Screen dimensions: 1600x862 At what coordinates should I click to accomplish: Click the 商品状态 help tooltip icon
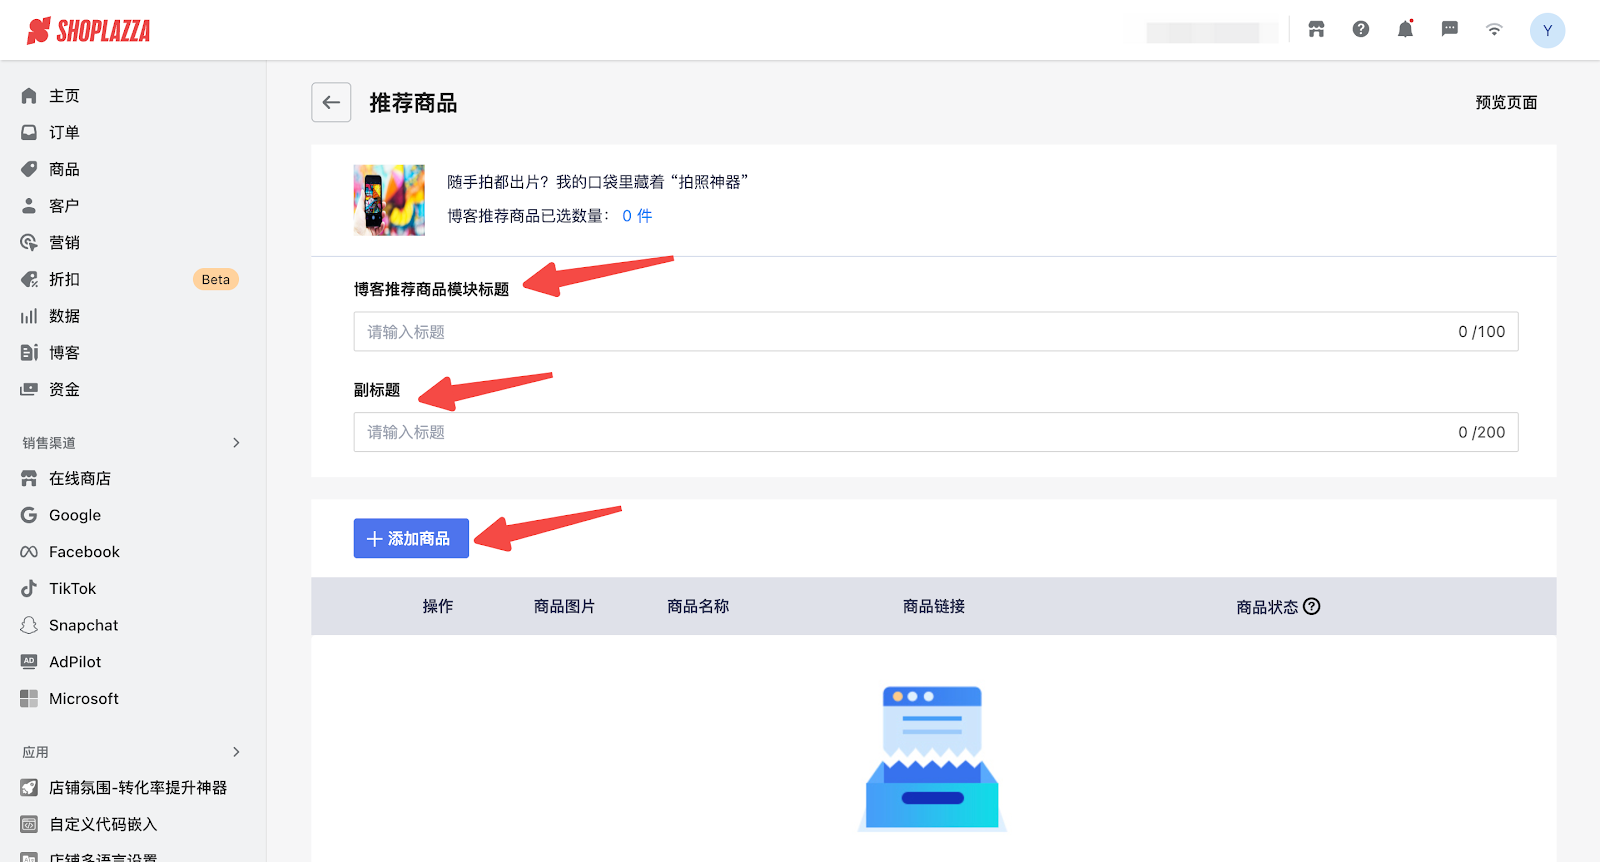point(1312,606)
